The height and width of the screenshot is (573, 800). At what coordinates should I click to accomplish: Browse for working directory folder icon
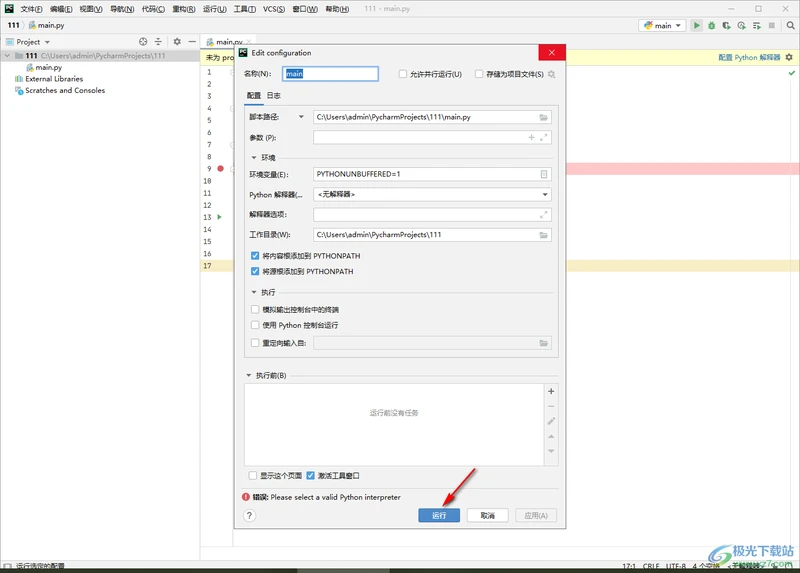(544, 235)
